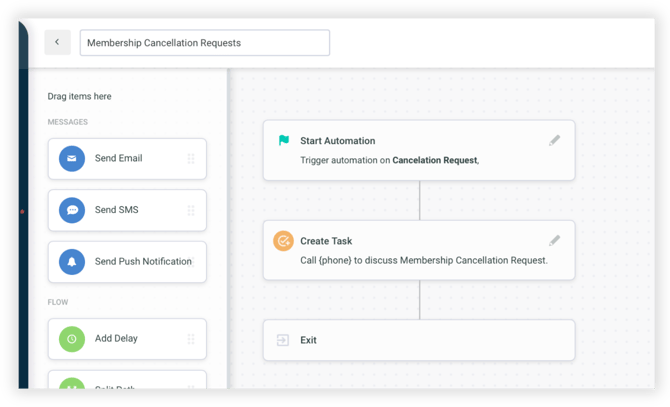Edit the Start Automation step with pencil
The image size is (670, 407).
pyautogui.click(x=555, y=141)
